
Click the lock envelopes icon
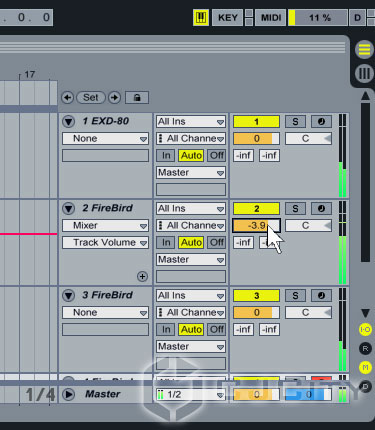(x=137, y=98)
